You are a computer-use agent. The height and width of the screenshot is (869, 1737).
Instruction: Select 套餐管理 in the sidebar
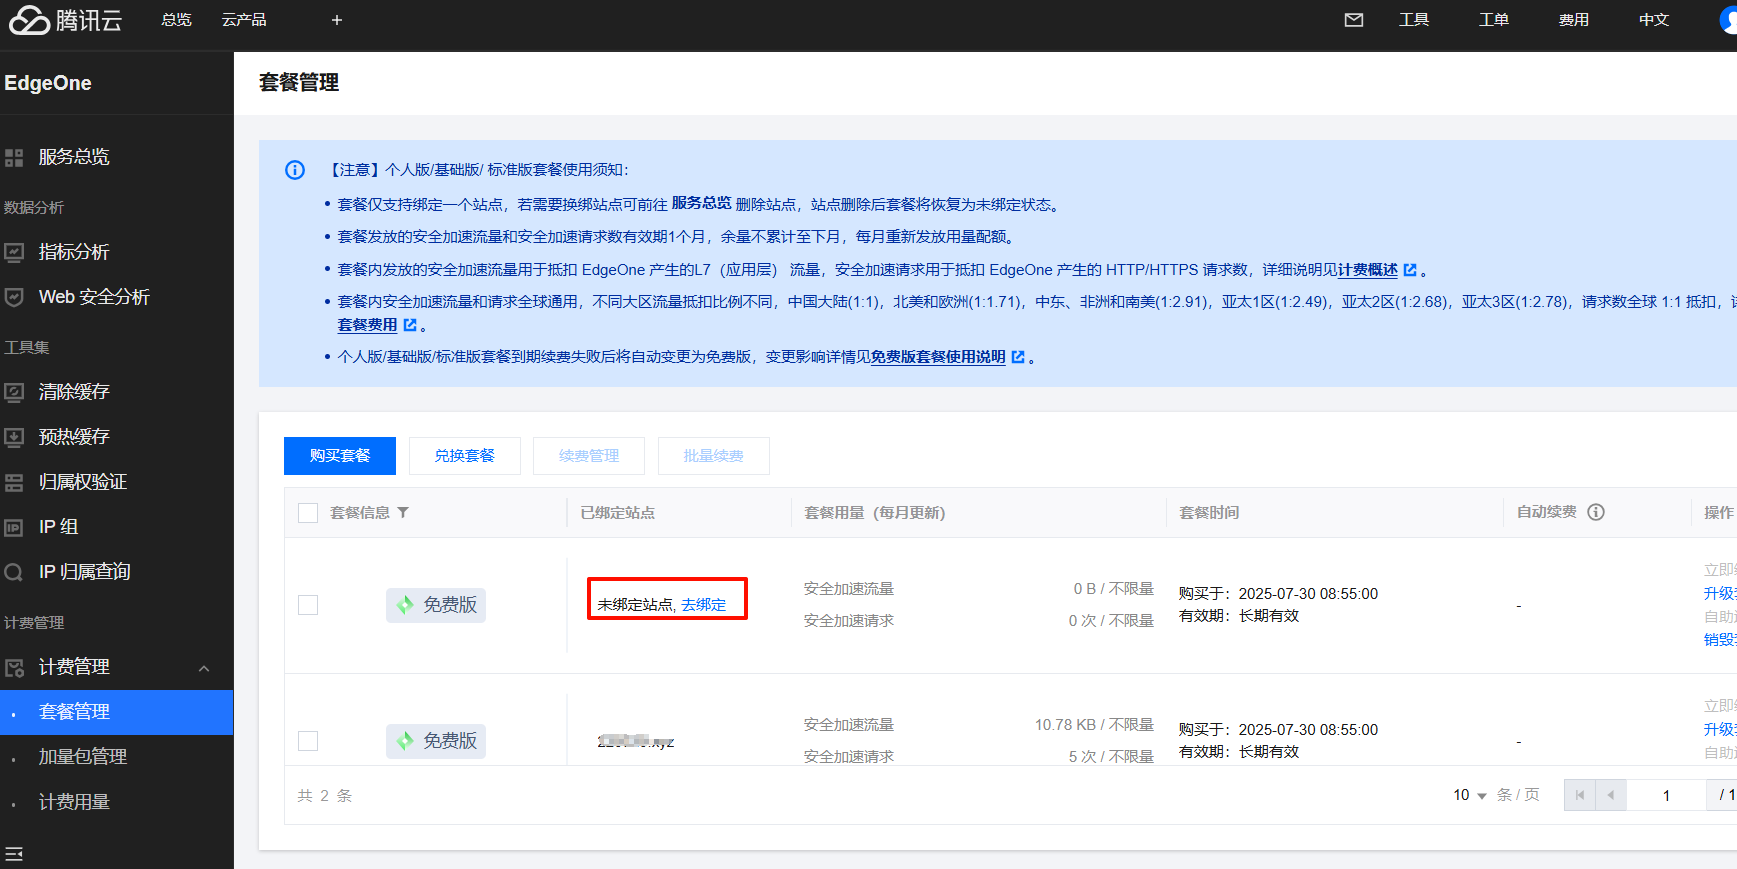(x=116, y=712)
